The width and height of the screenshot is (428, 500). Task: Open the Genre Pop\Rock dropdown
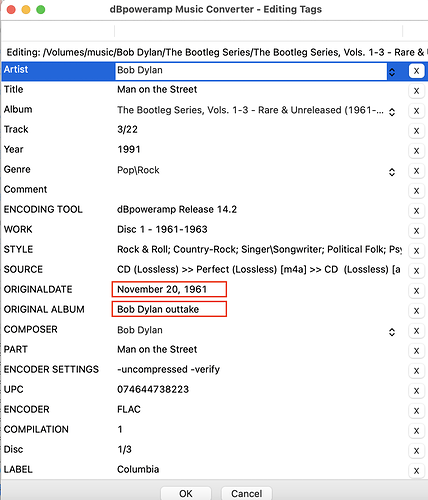click(392, 172)
